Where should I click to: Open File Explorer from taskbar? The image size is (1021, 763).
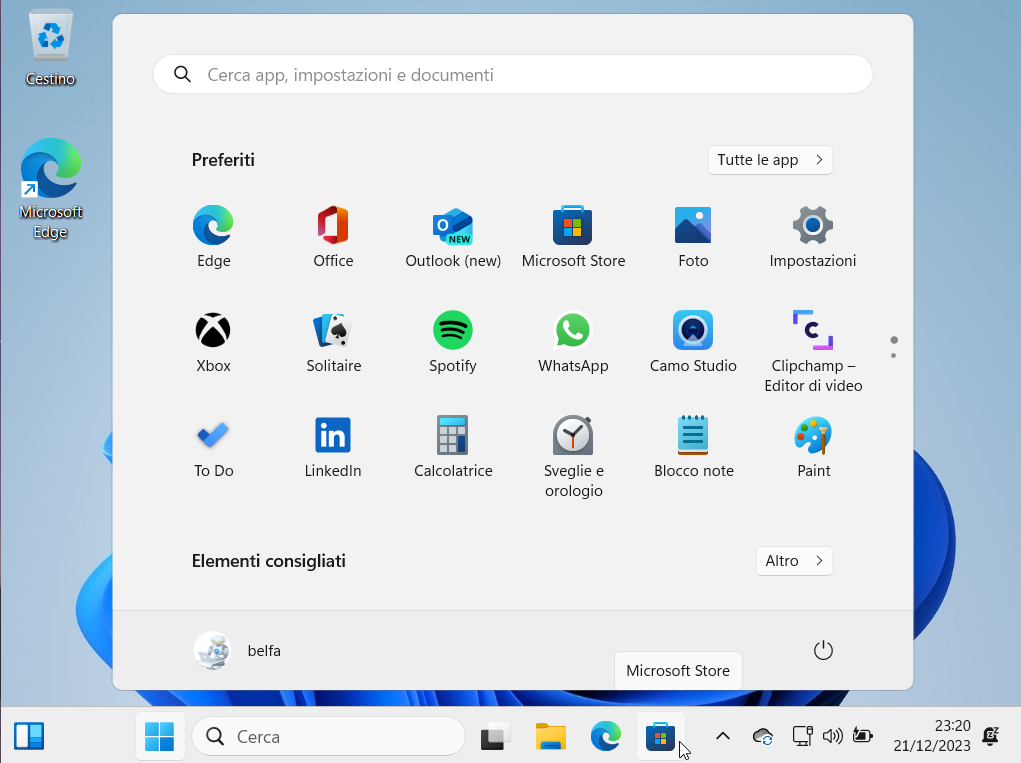pyautogui.click(x=551, y=736)
